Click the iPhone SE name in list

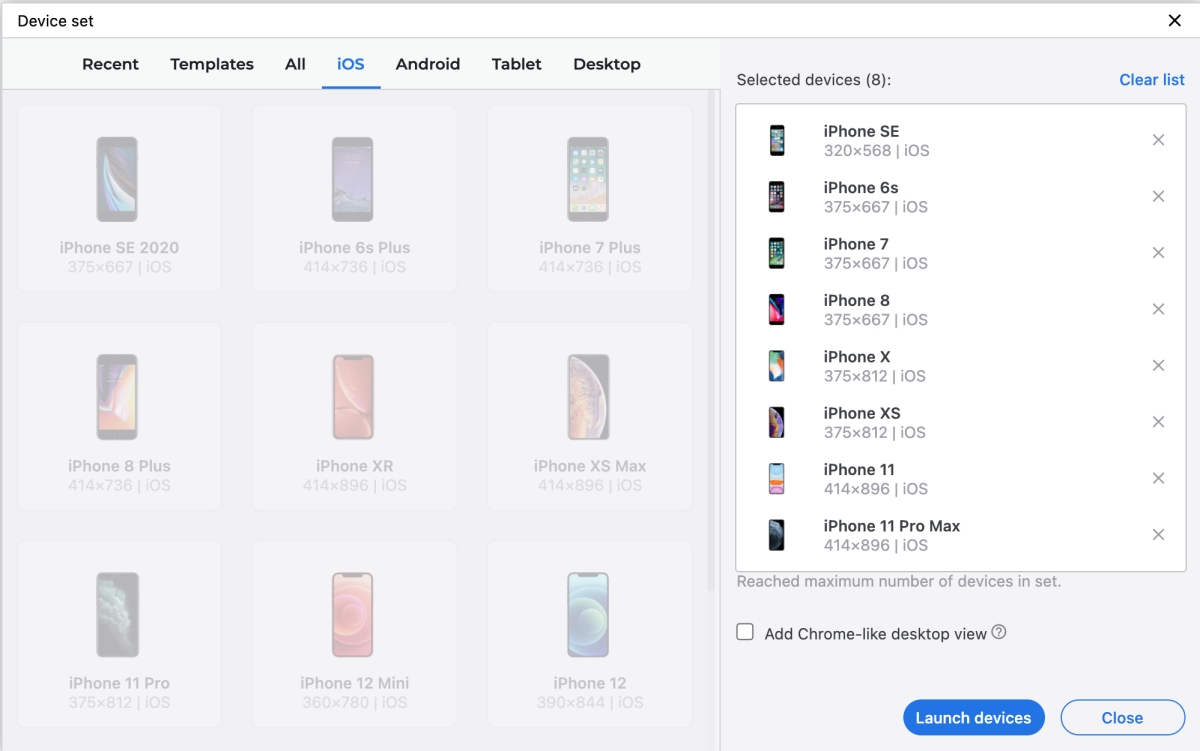click(861, 131)
